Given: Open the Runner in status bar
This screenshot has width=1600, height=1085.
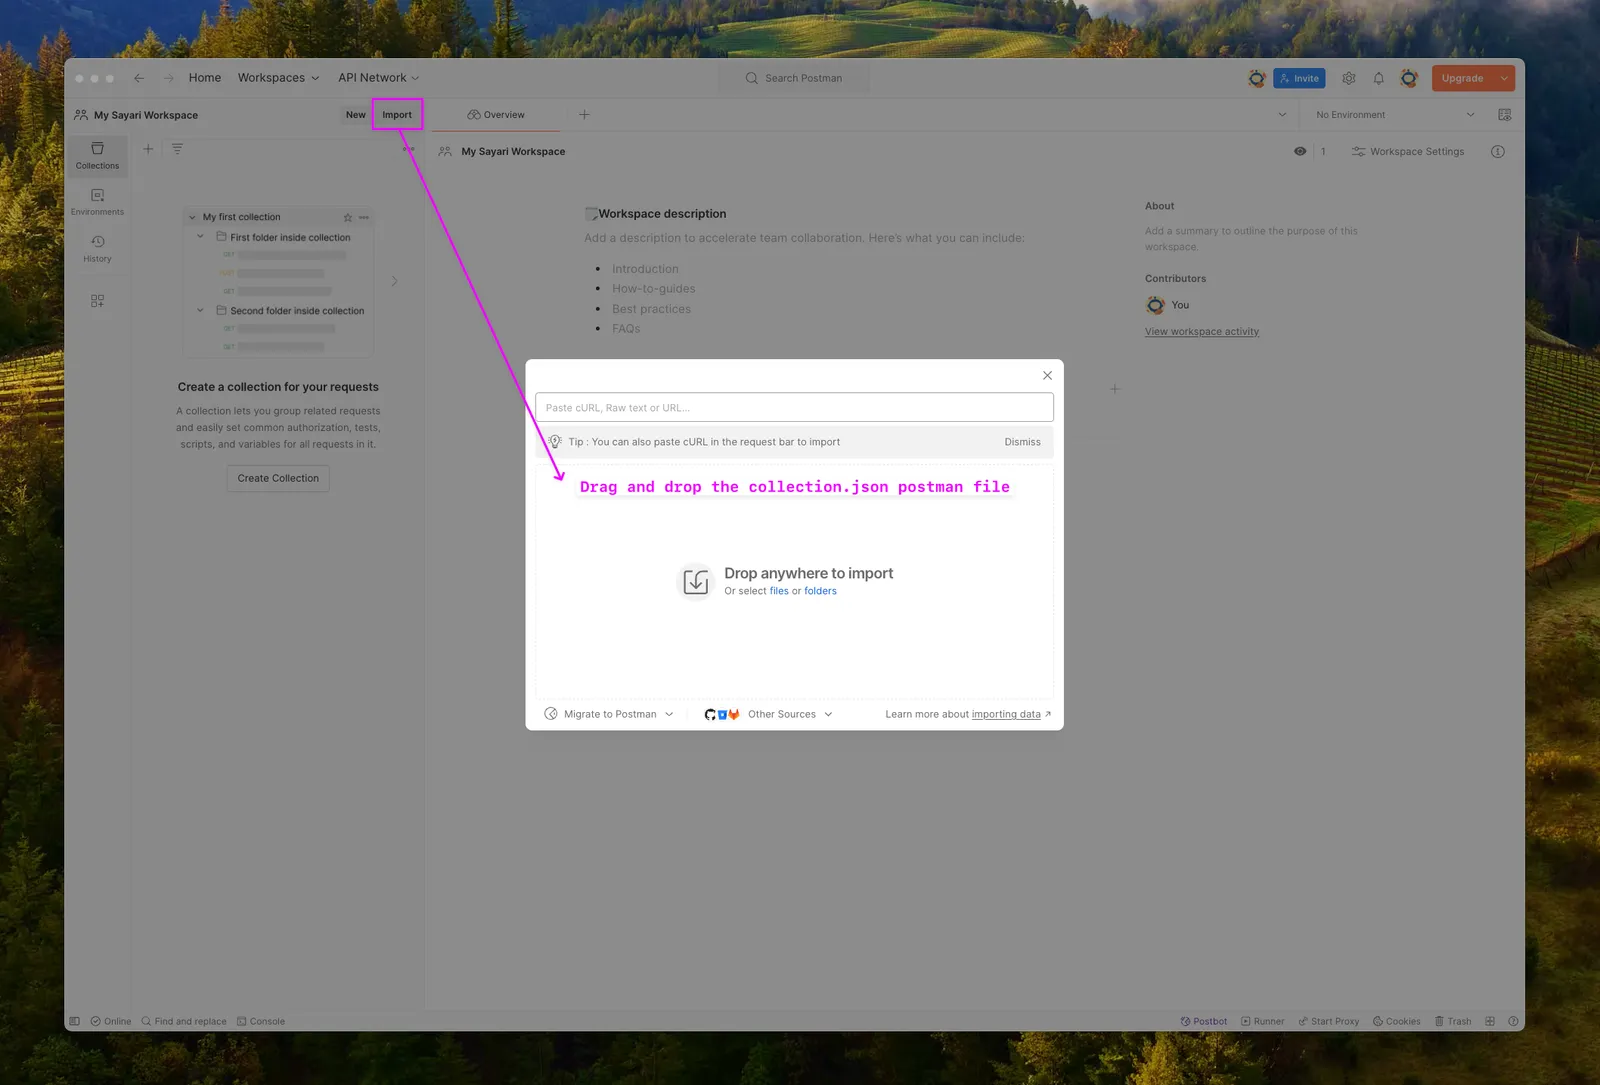Looking at the screenshot, I should [x=1262, y=1021].
